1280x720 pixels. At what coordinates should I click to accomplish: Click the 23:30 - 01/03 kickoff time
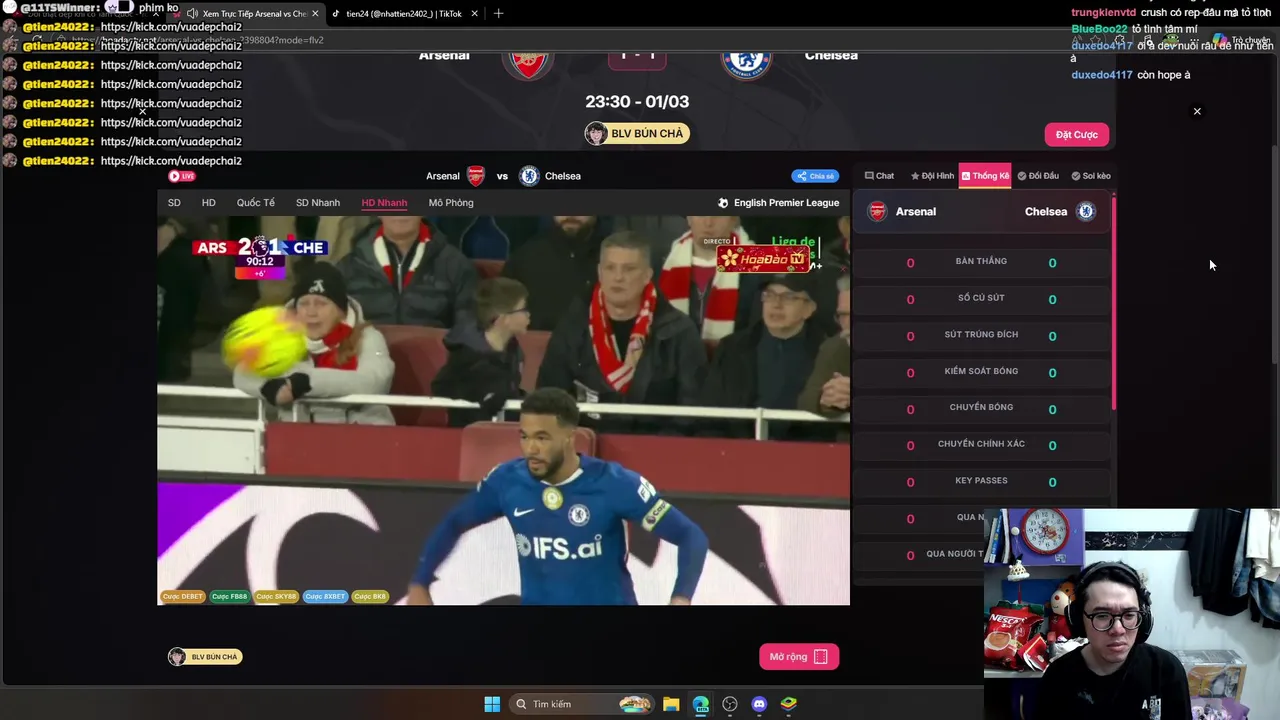tap(637, 101)
